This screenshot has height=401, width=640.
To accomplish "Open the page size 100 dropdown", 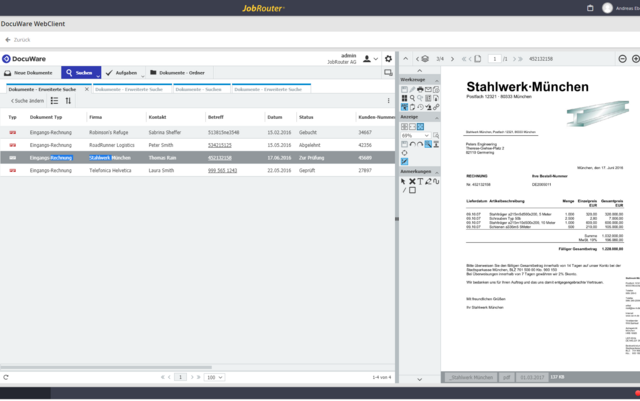I will pyautogui.click(x=214, y=377).
